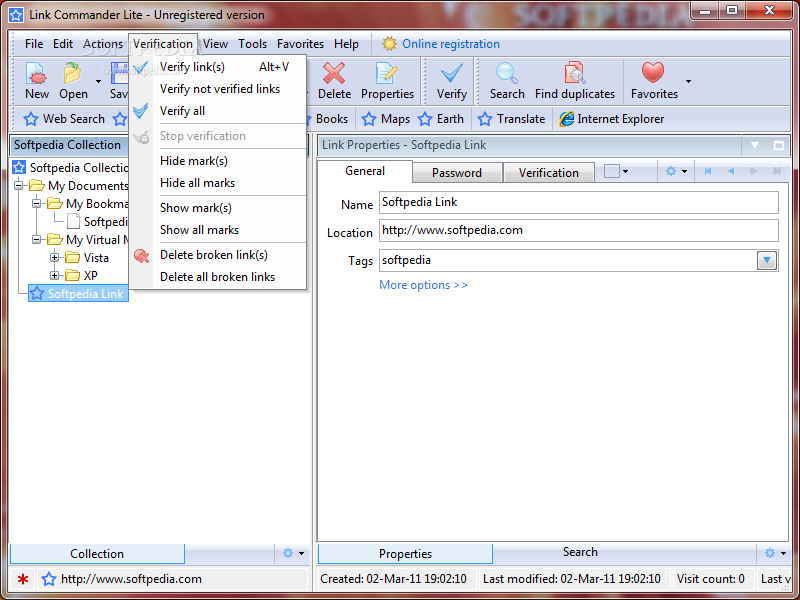
Task: Click the Delete broken link(s) menu icon
Action: (x=141, y=255)
